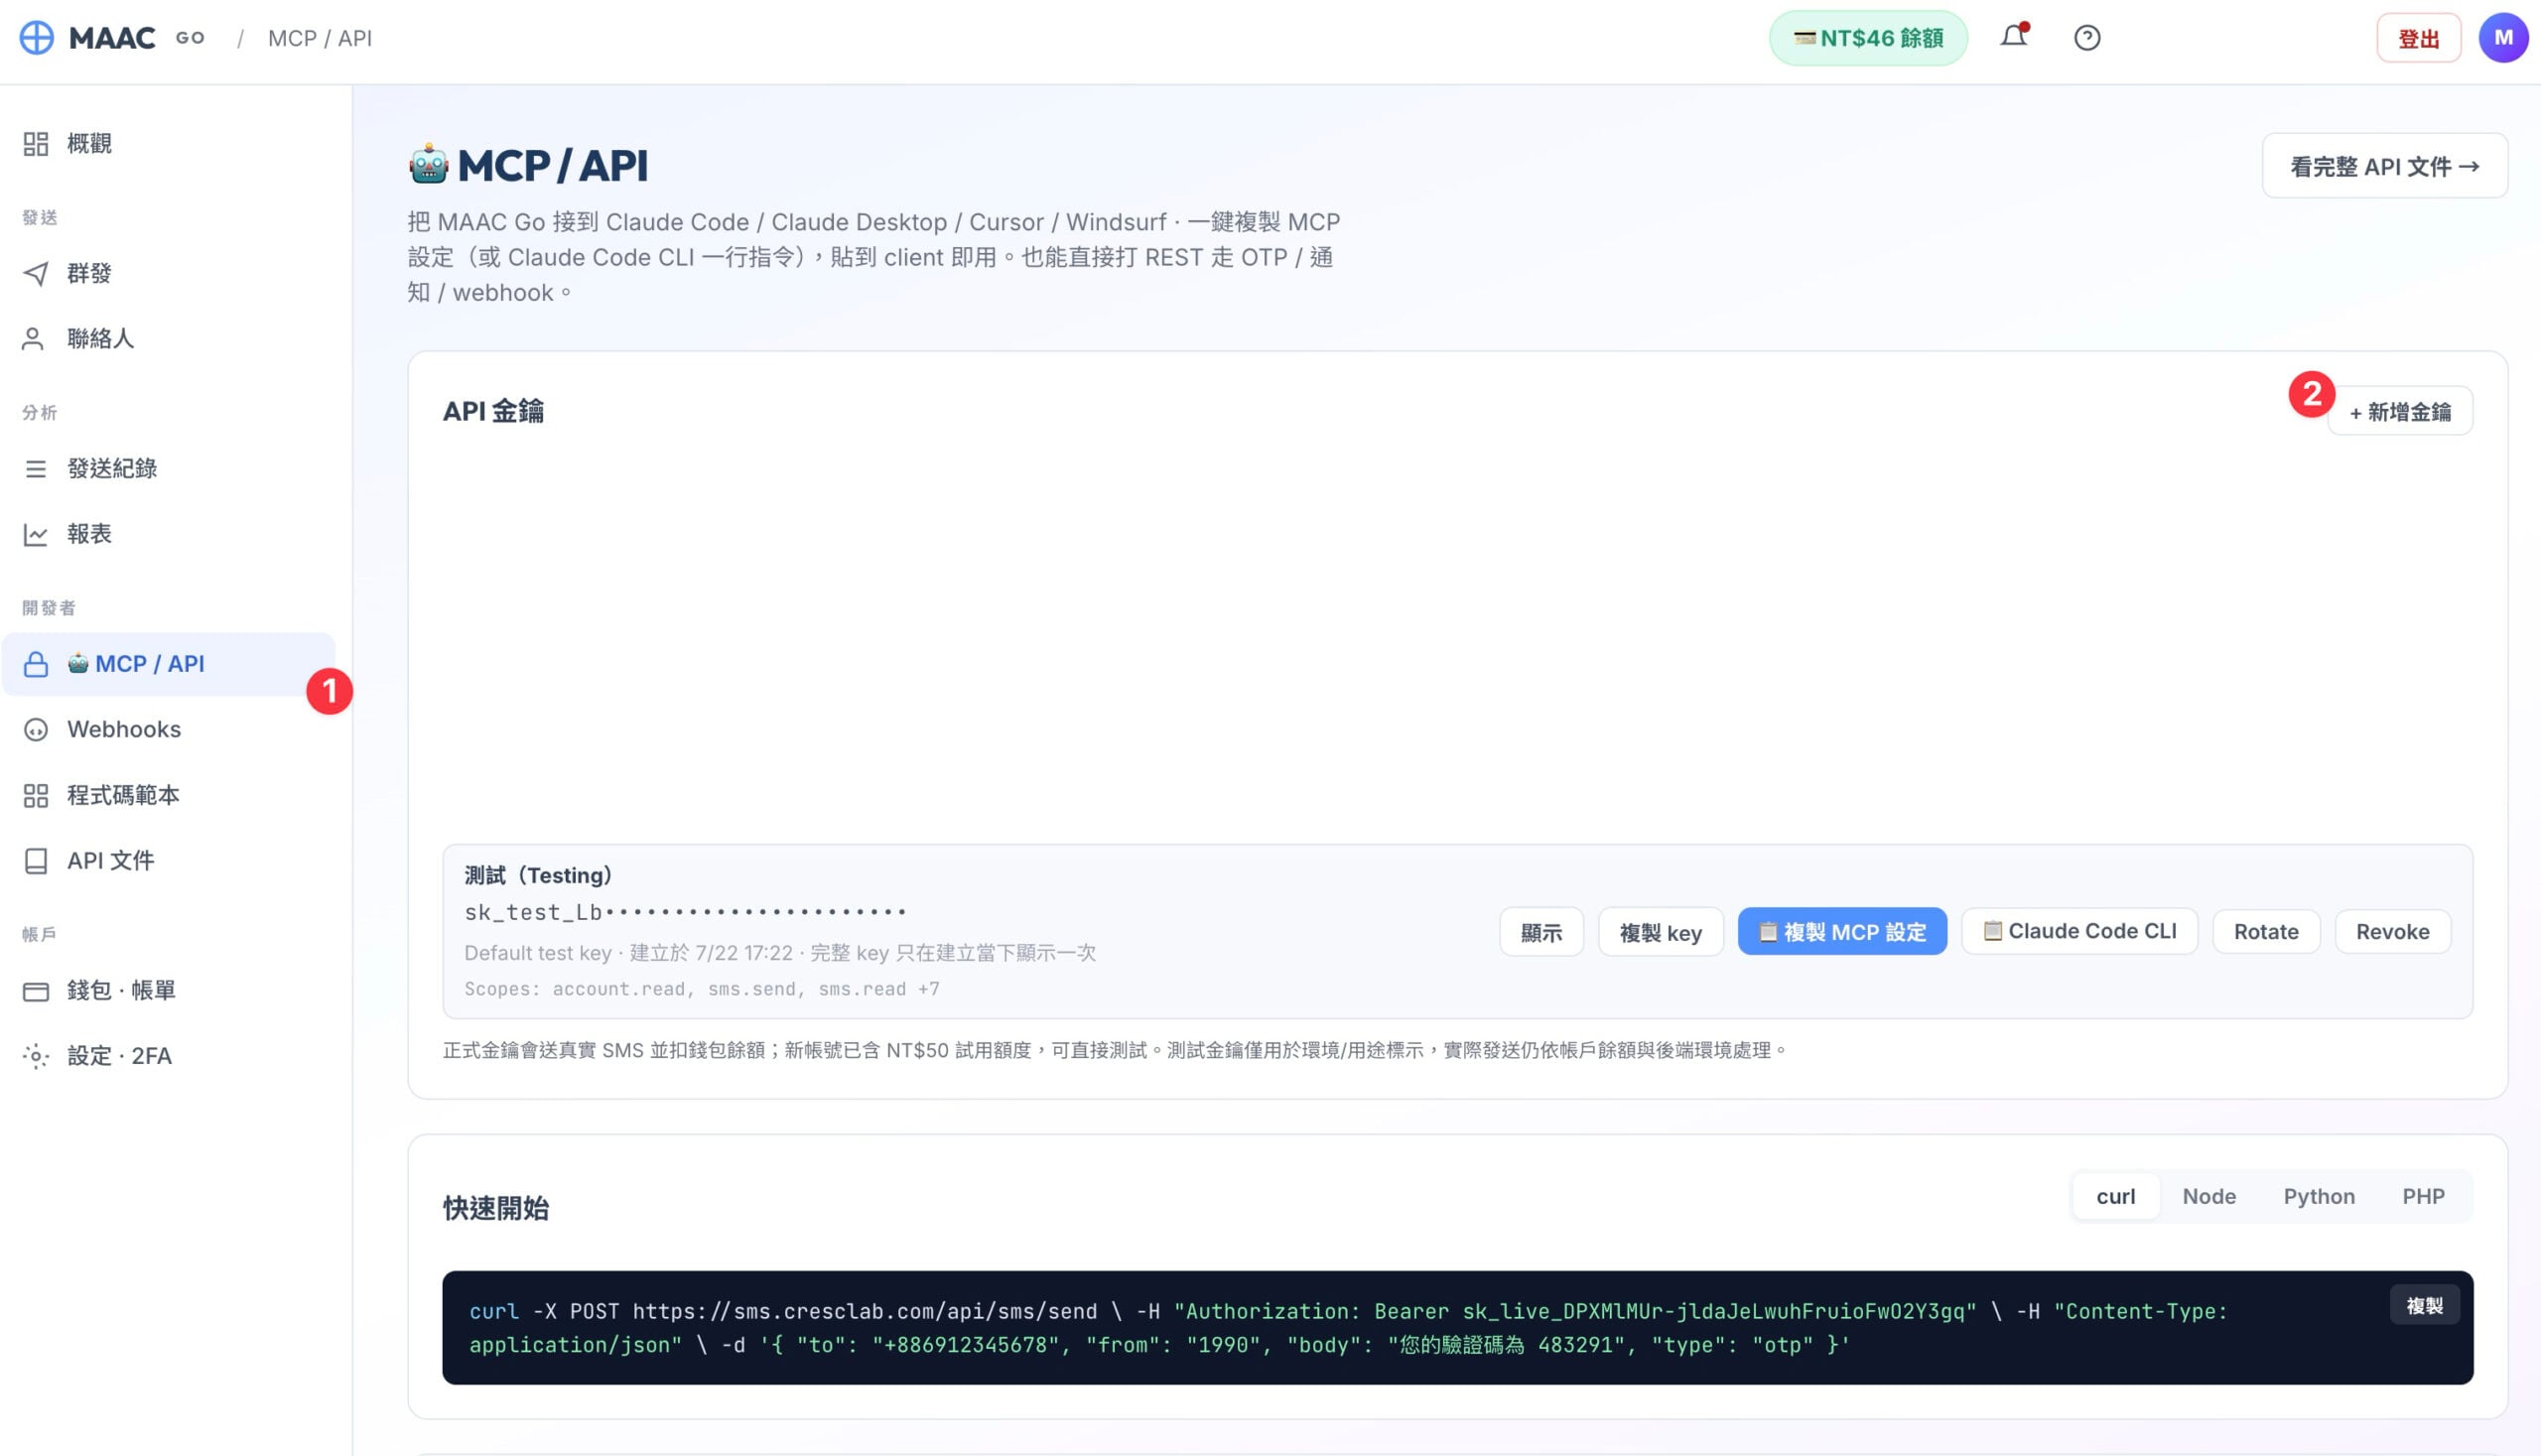2541x1456 pixels.
Task: Revoke the Testing API key
Action: [x=2393, y=932]
